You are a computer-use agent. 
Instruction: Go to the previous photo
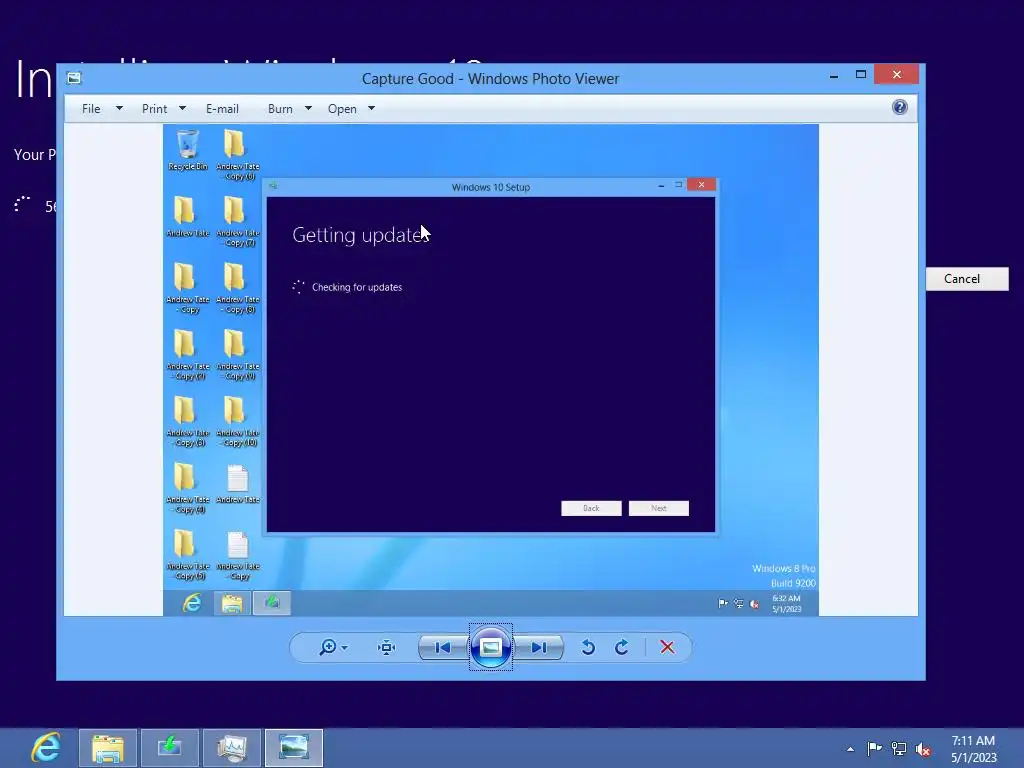(x=443, y=648)
